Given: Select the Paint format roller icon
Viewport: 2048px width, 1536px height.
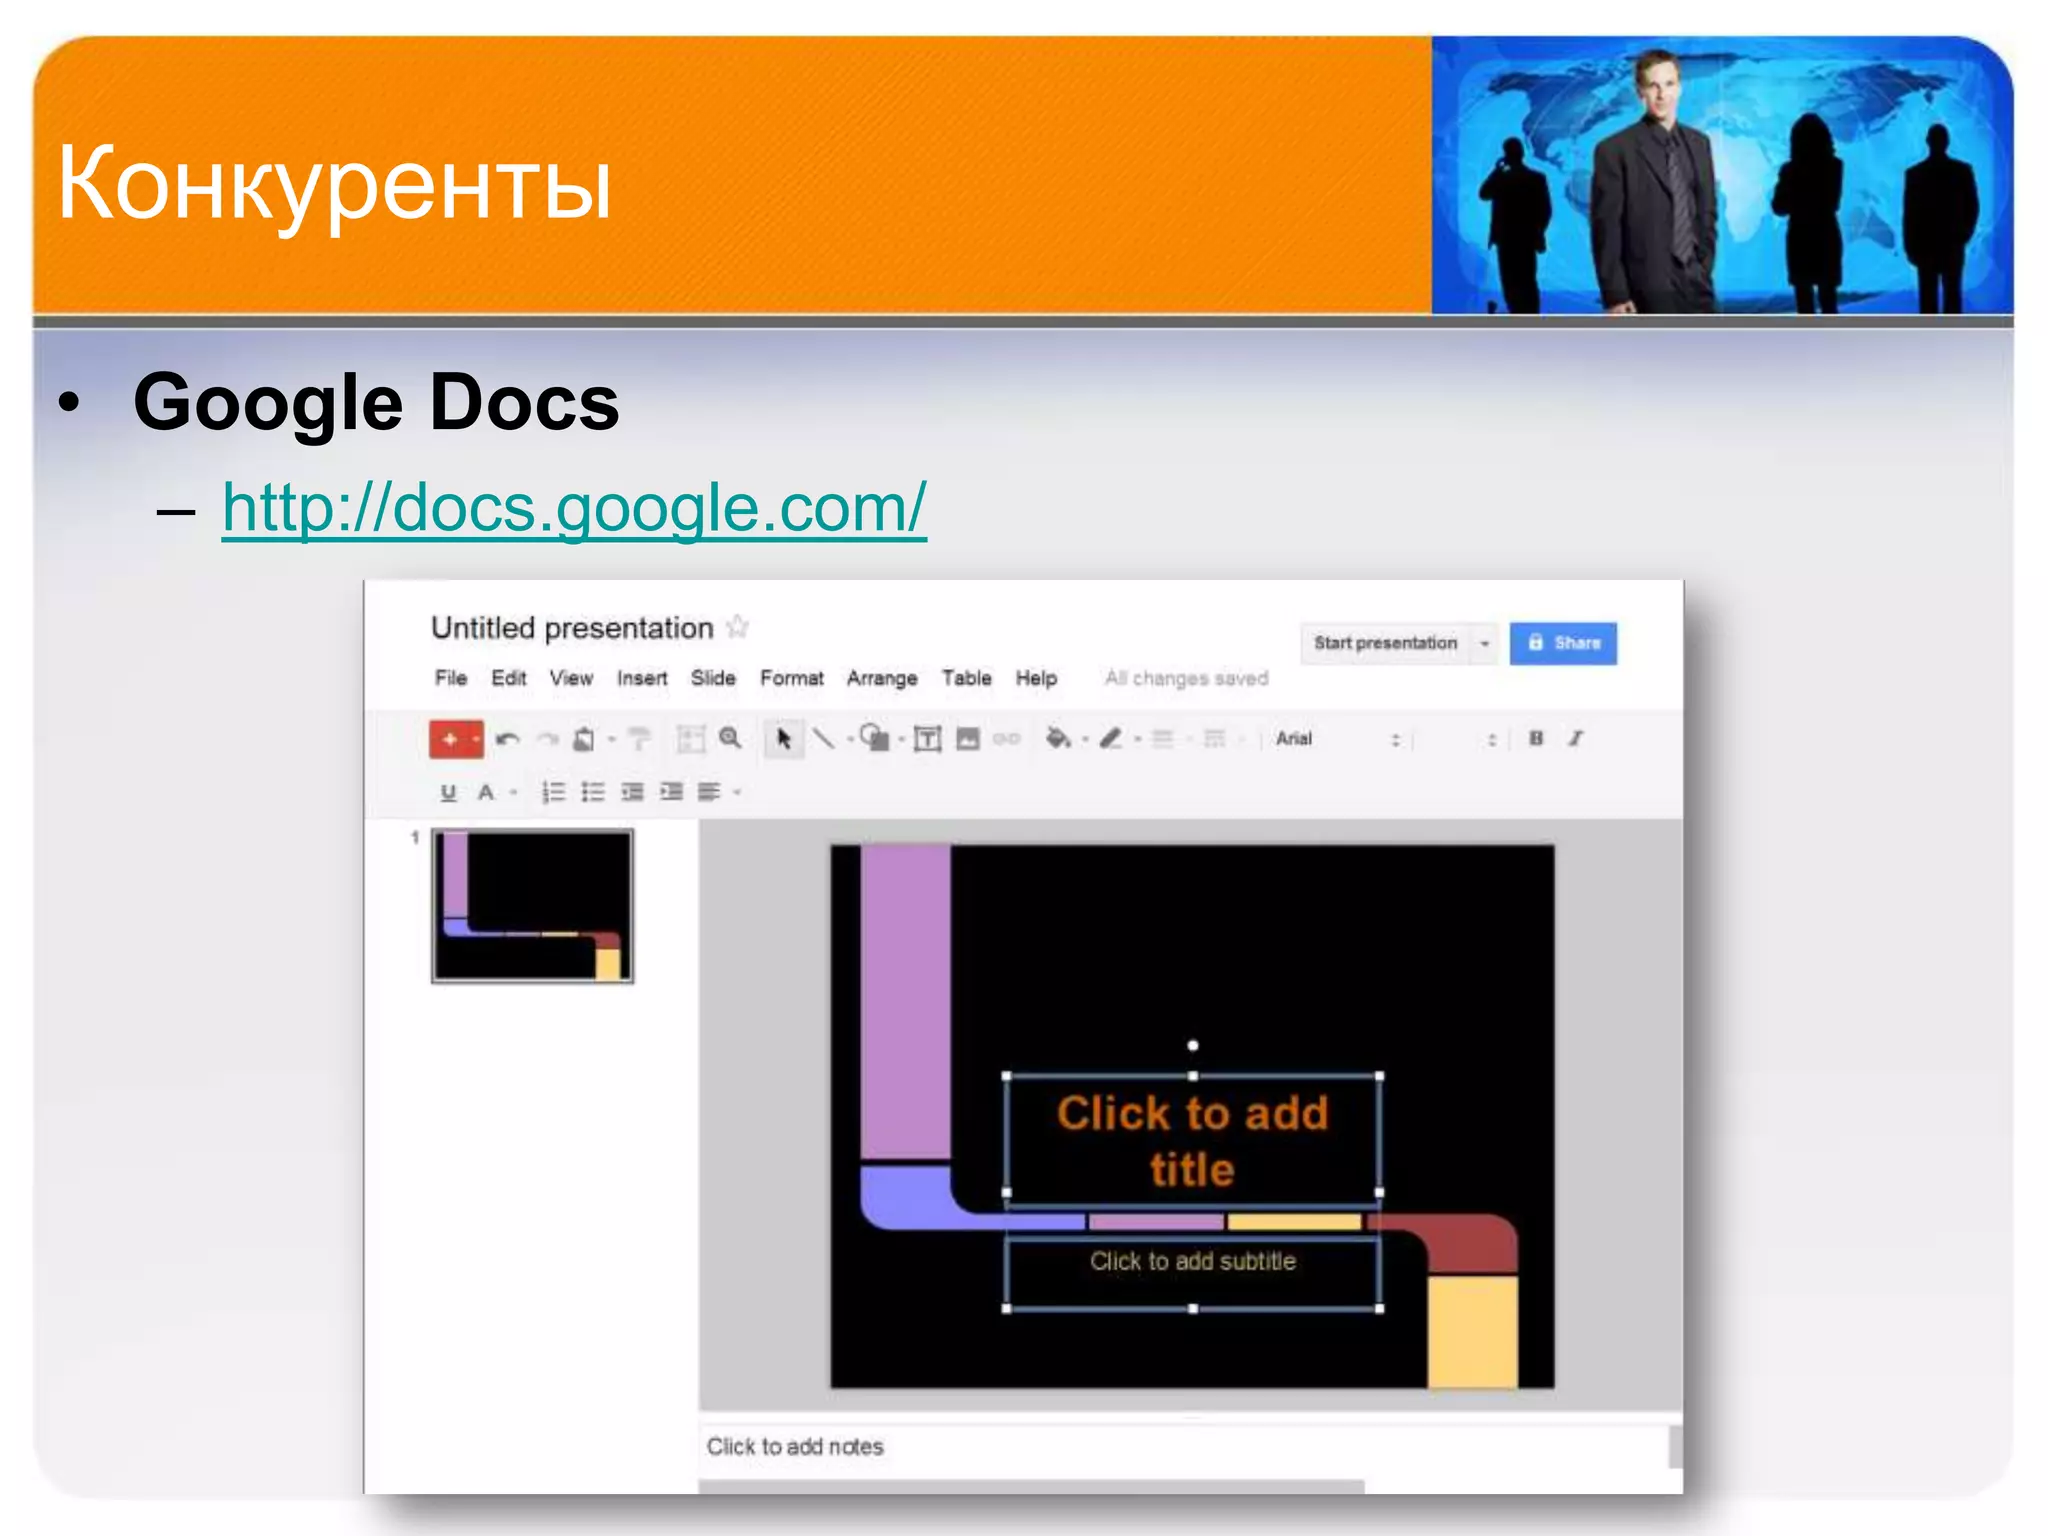Looking at the screenshot, I should pyautogui.click(x=639, y=739).
